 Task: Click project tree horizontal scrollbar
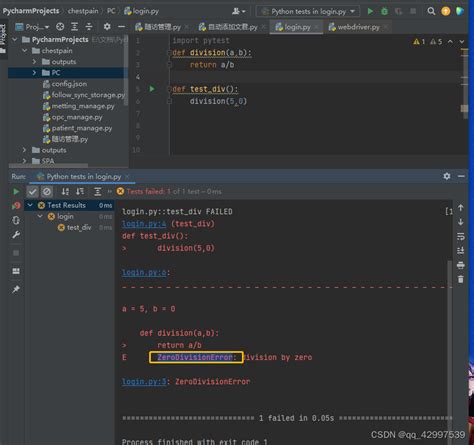(x=49, y=165)
